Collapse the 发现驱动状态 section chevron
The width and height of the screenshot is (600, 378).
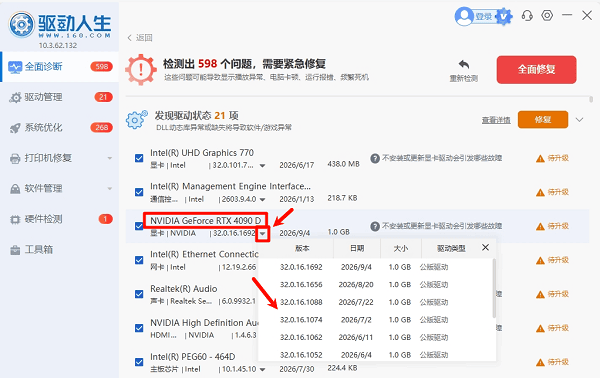tap(579, 120)
